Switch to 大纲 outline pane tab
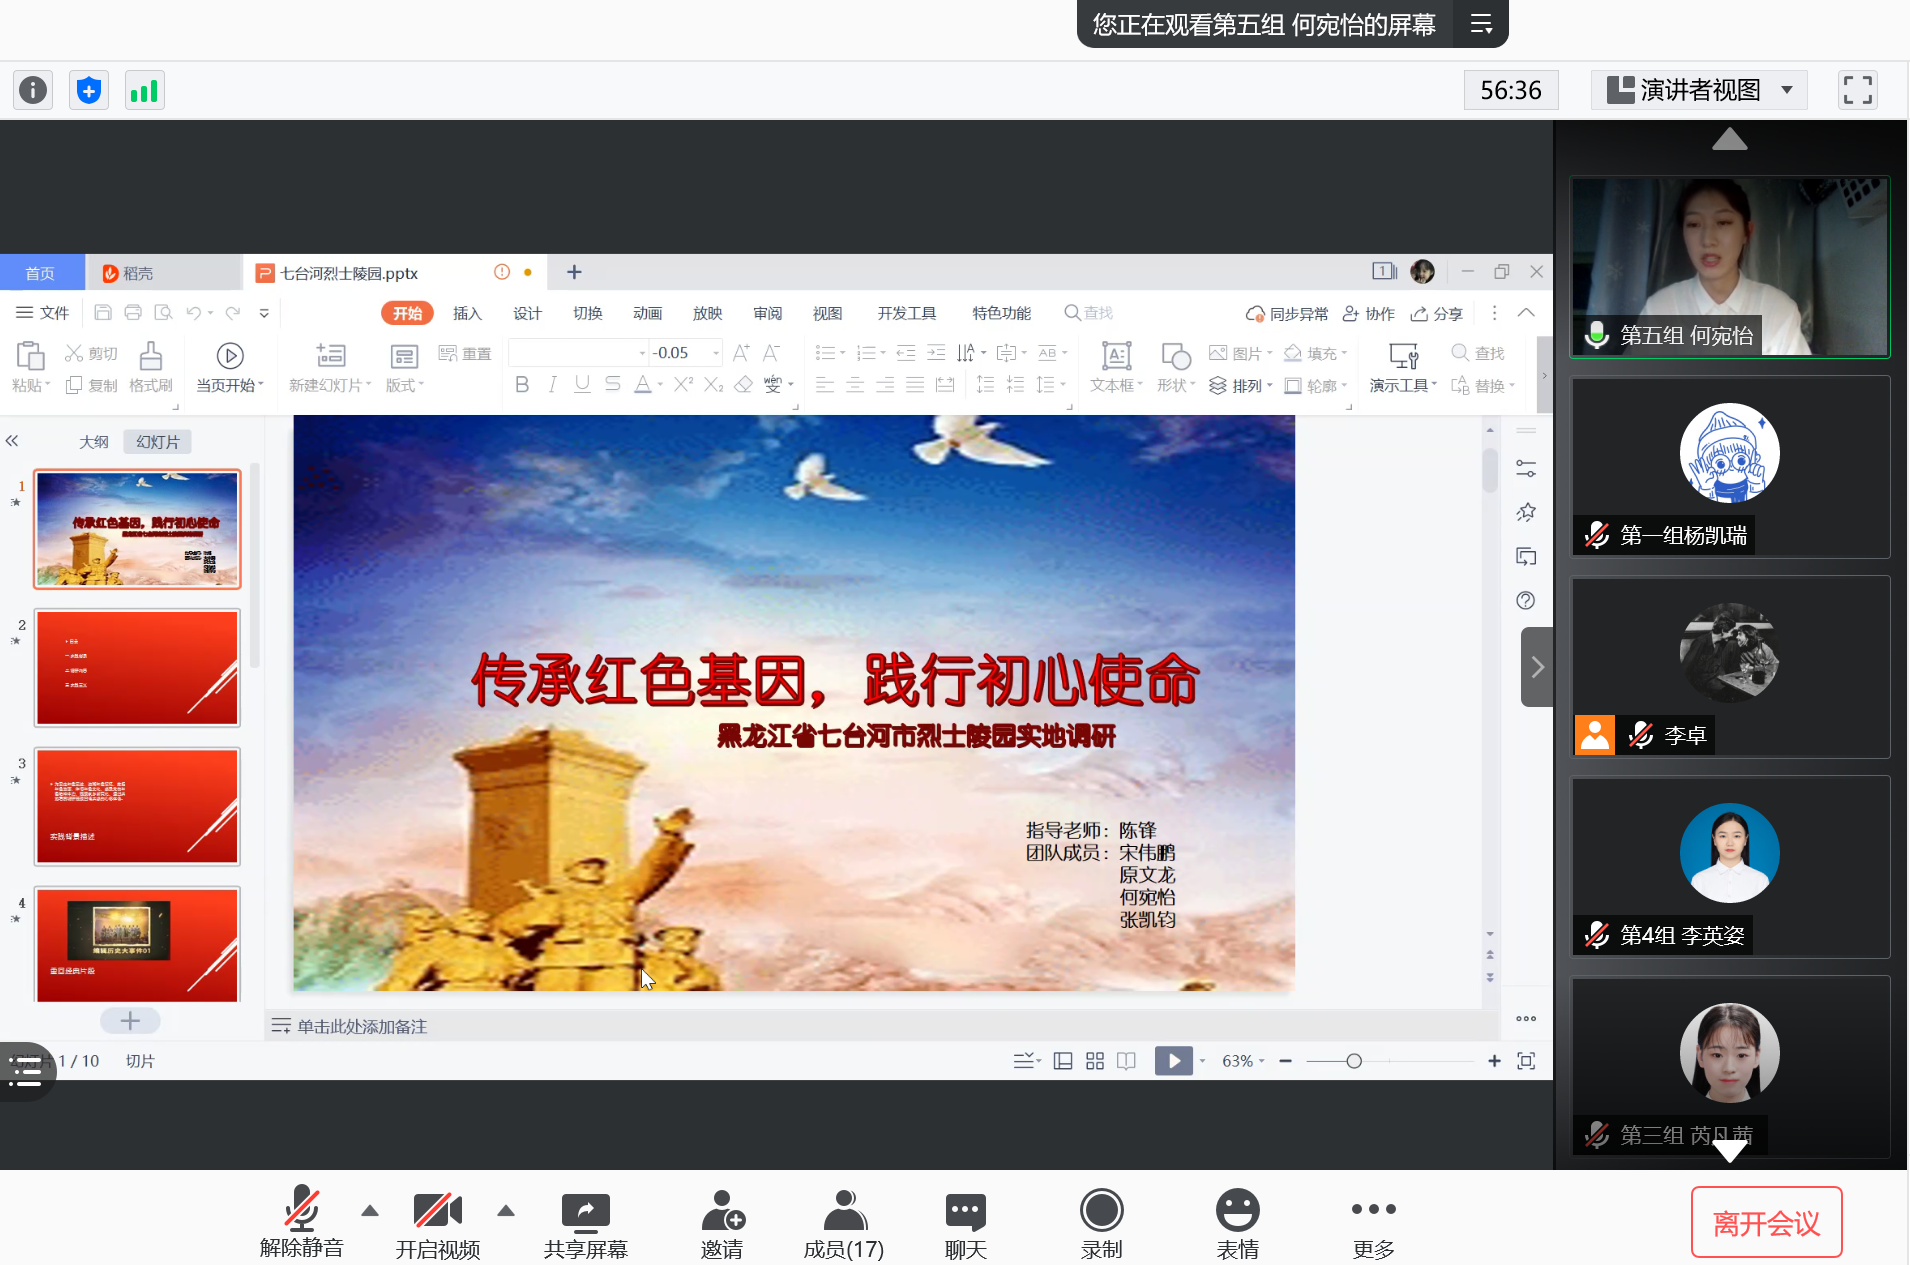 coord(94,442)
